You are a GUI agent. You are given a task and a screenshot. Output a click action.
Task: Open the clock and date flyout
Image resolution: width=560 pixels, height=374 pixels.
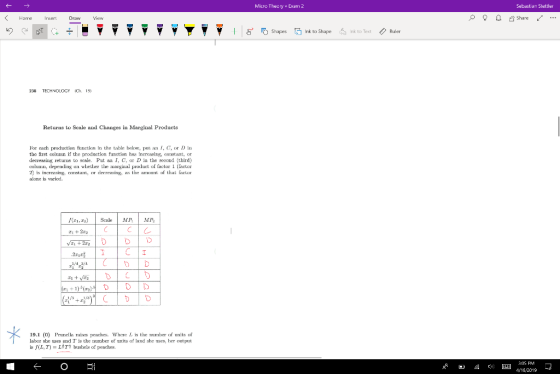[x=526, y=366]
